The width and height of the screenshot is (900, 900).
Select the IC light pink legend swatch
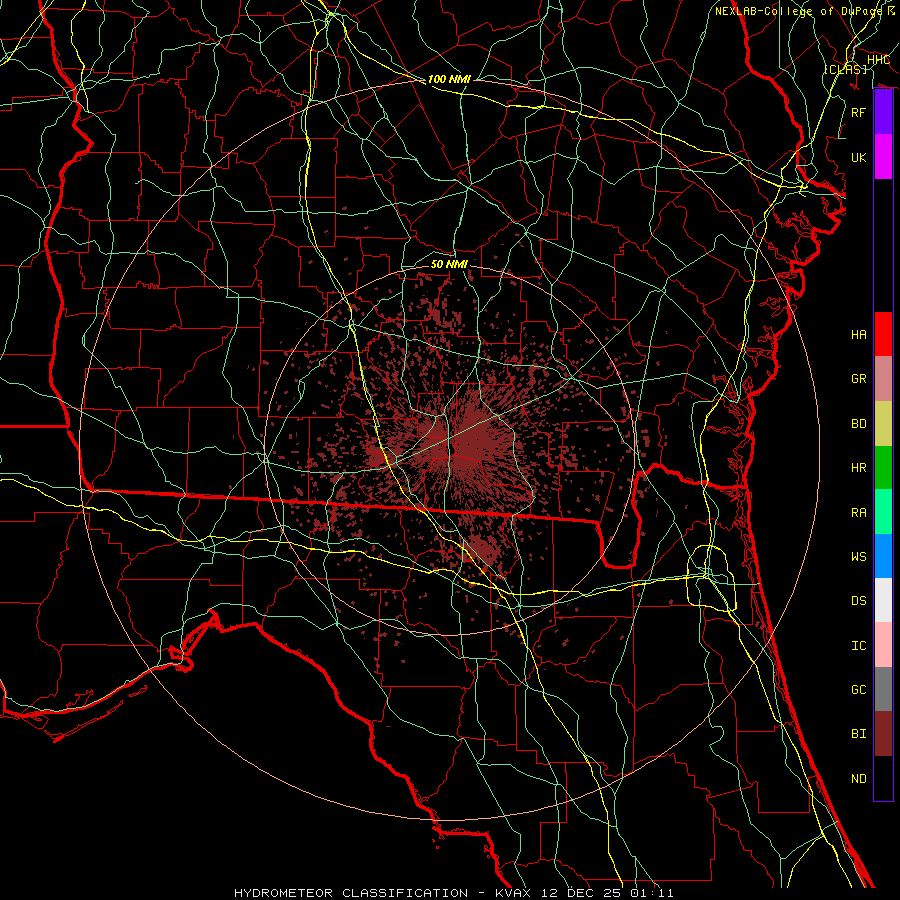[x=883, y=645]
